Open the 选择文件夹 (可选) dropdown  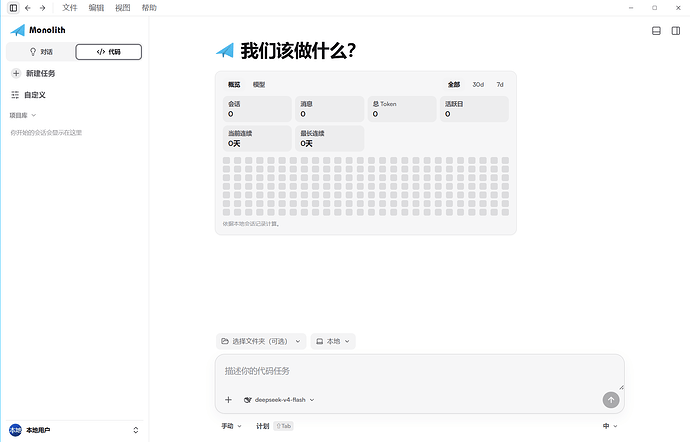tap(261, 342)
